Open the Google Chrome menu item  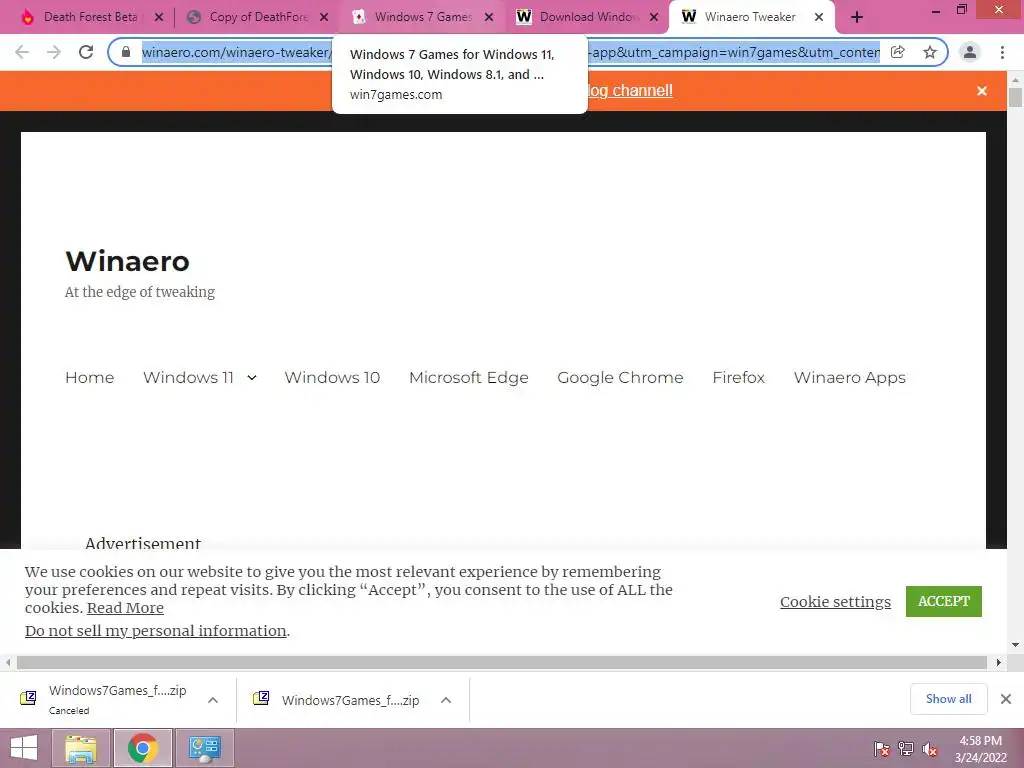click(x=620, y=377)
